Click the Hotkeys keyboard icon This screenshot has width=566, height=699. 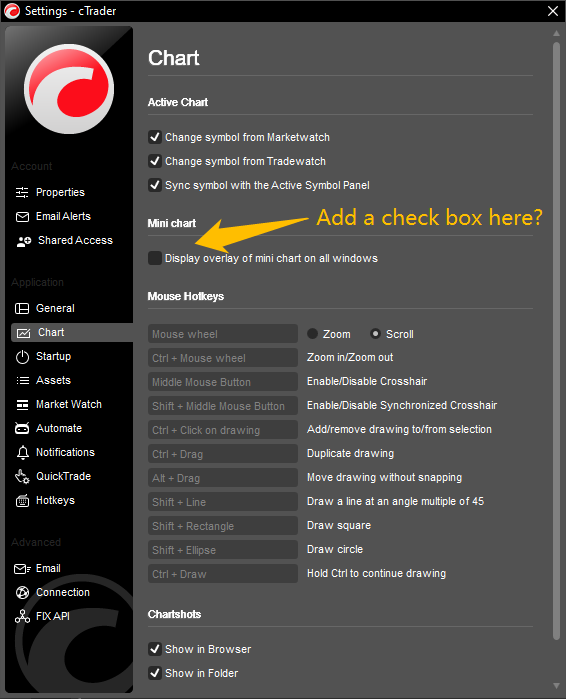click(22, 501)
